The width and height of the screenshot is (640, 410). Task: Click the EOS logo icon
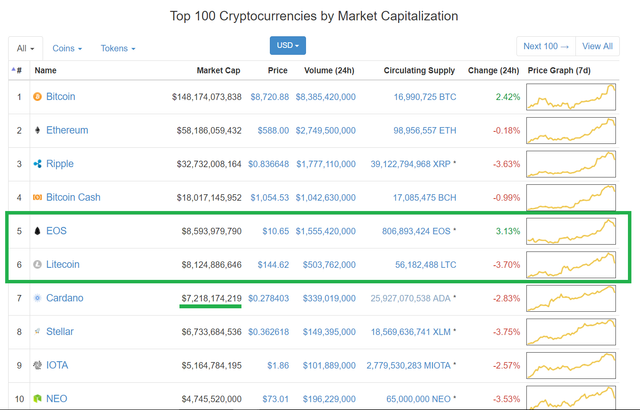point(38,231)
